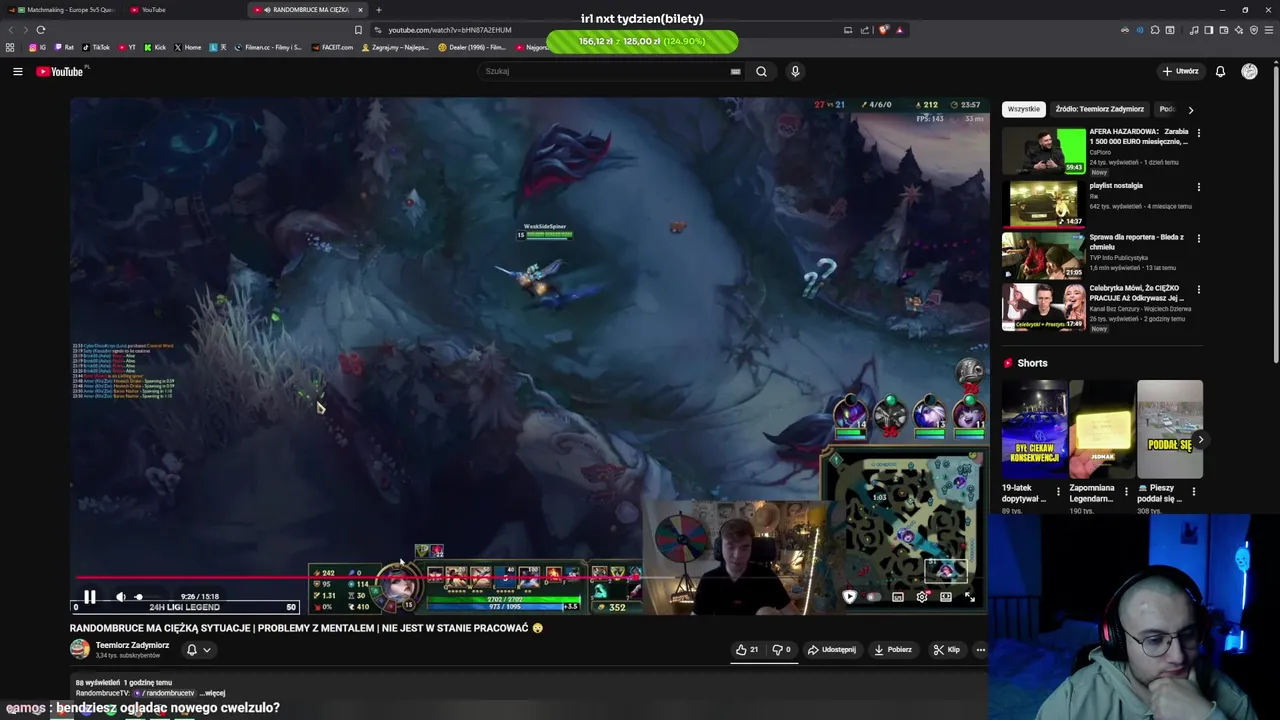Open options for the 19-latek dopytywał Short
The image size is (1280, 720).
pyautogui.click(x=1059, y=492)
